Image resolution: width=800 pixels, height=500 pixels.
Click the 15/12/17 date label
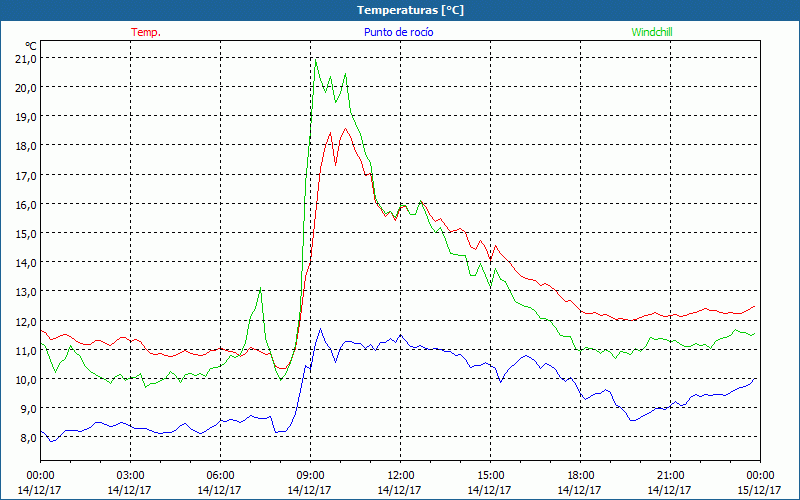(759, 490)
